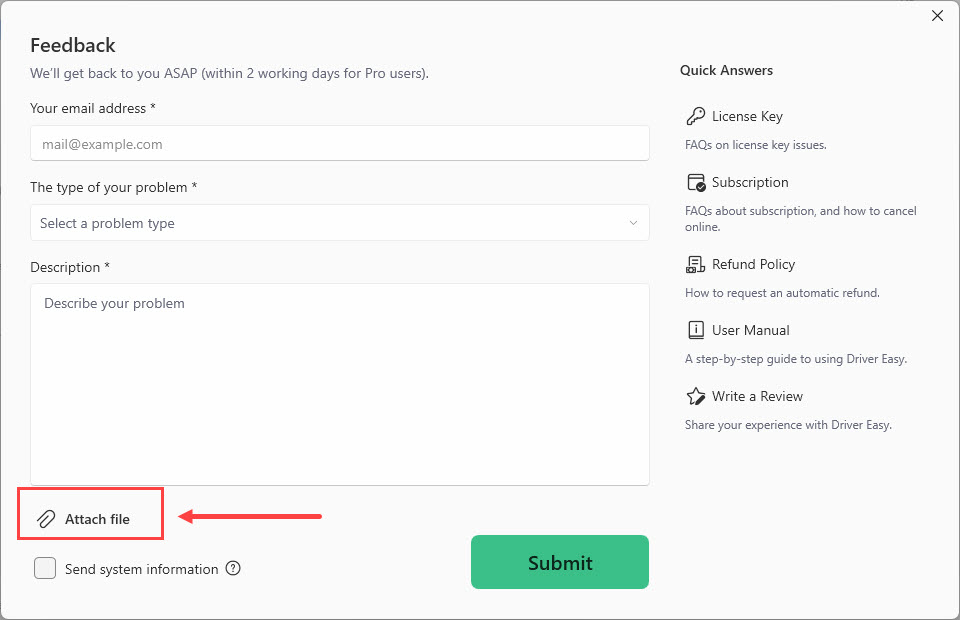The image size is (960, 620).
Task: Open the User Manual link text
Action: tap(750, 330)
